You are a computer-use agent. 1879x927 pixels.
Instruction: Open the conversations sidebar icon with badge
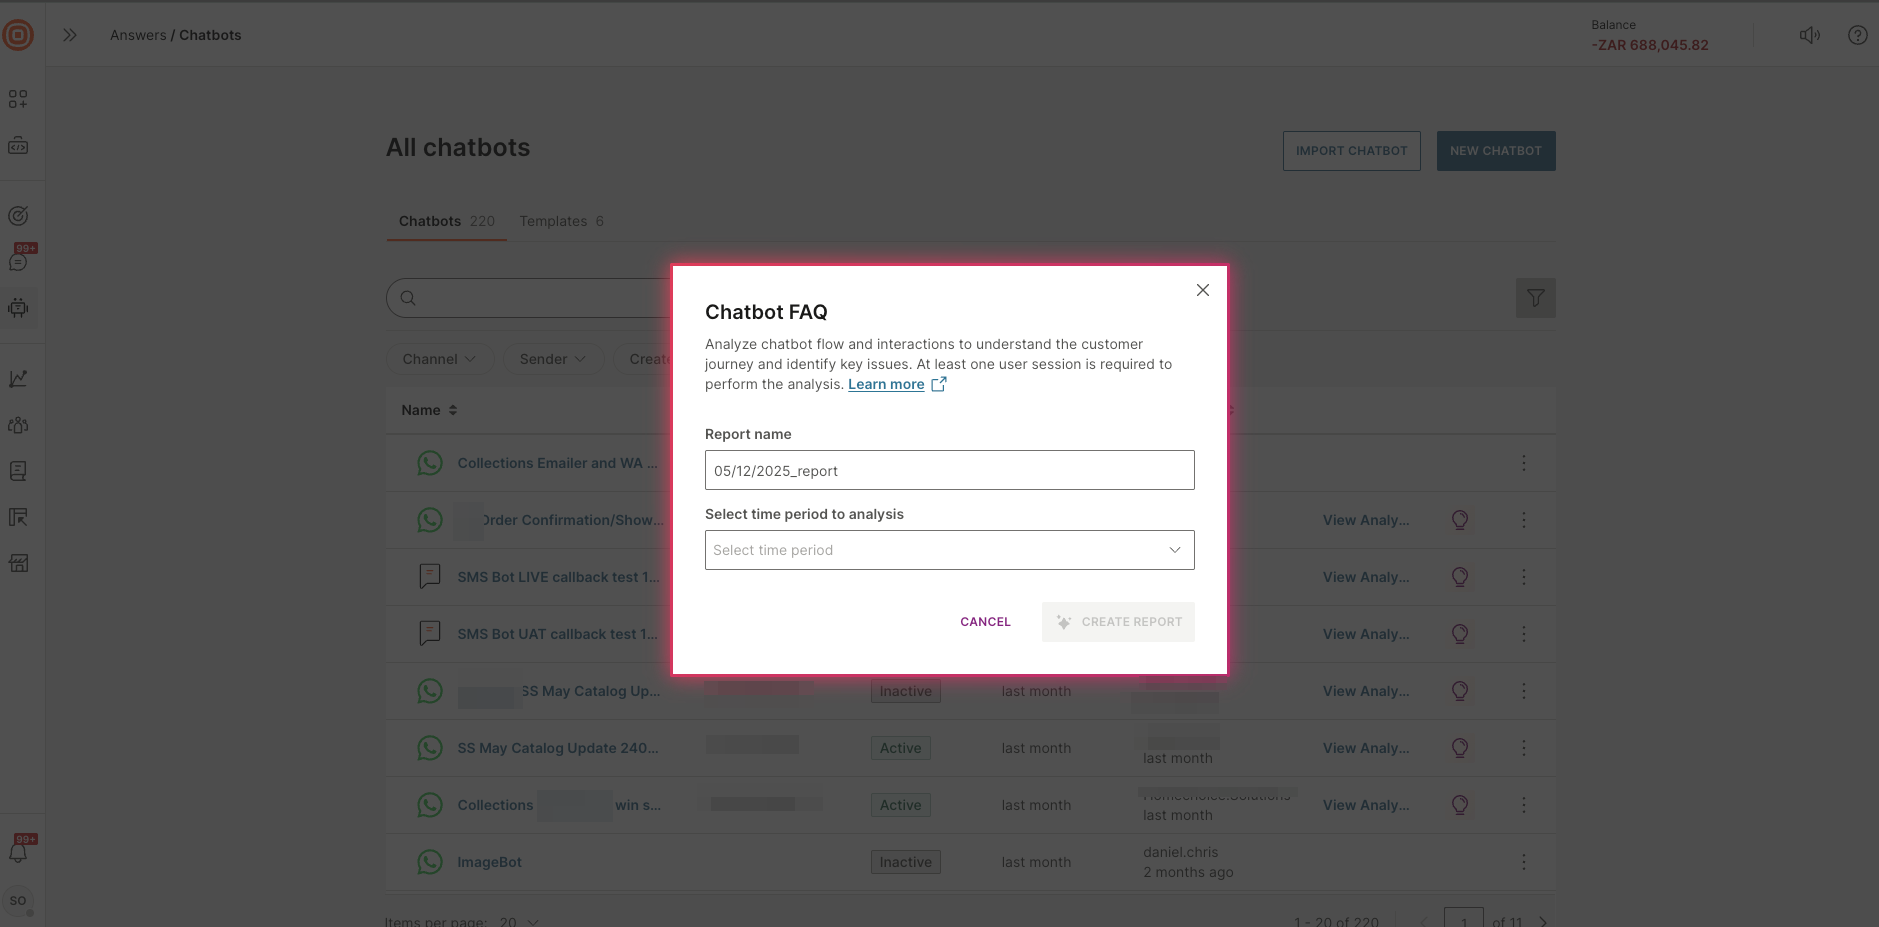tap(18, 262)
